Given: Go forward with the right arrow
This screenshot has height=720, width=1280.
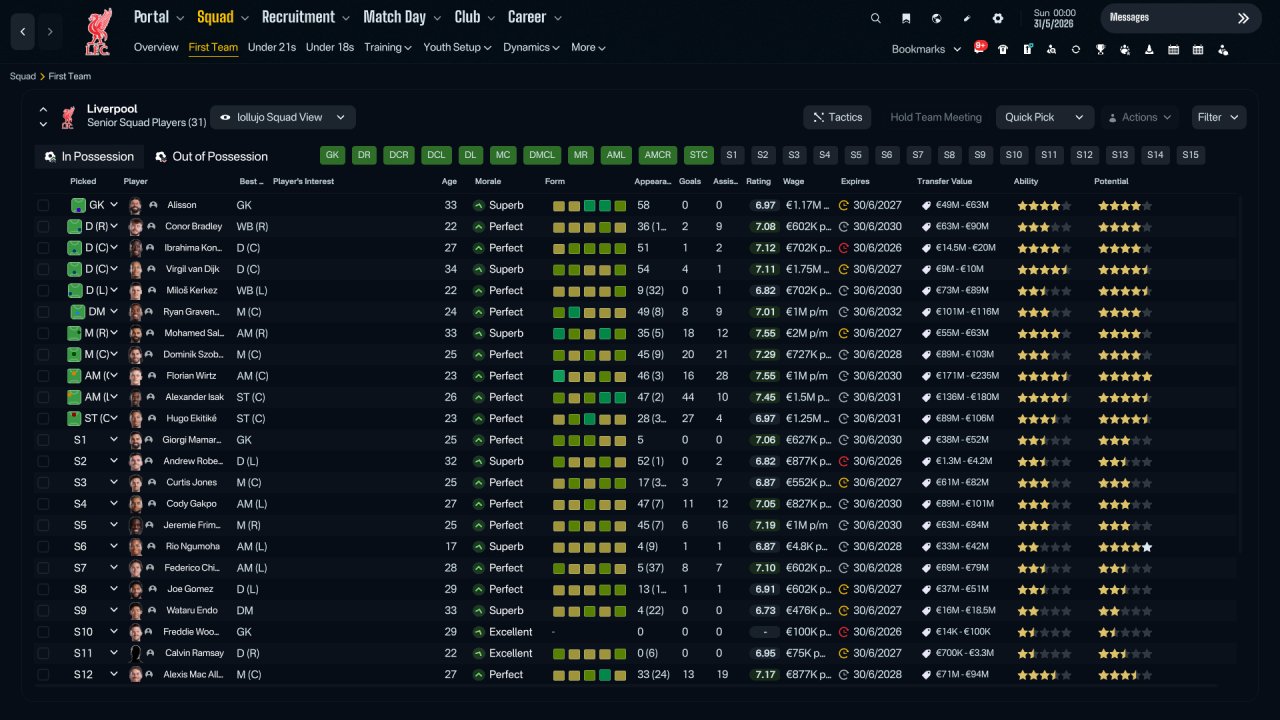Looking at the screenshot, I should (50, 32).
